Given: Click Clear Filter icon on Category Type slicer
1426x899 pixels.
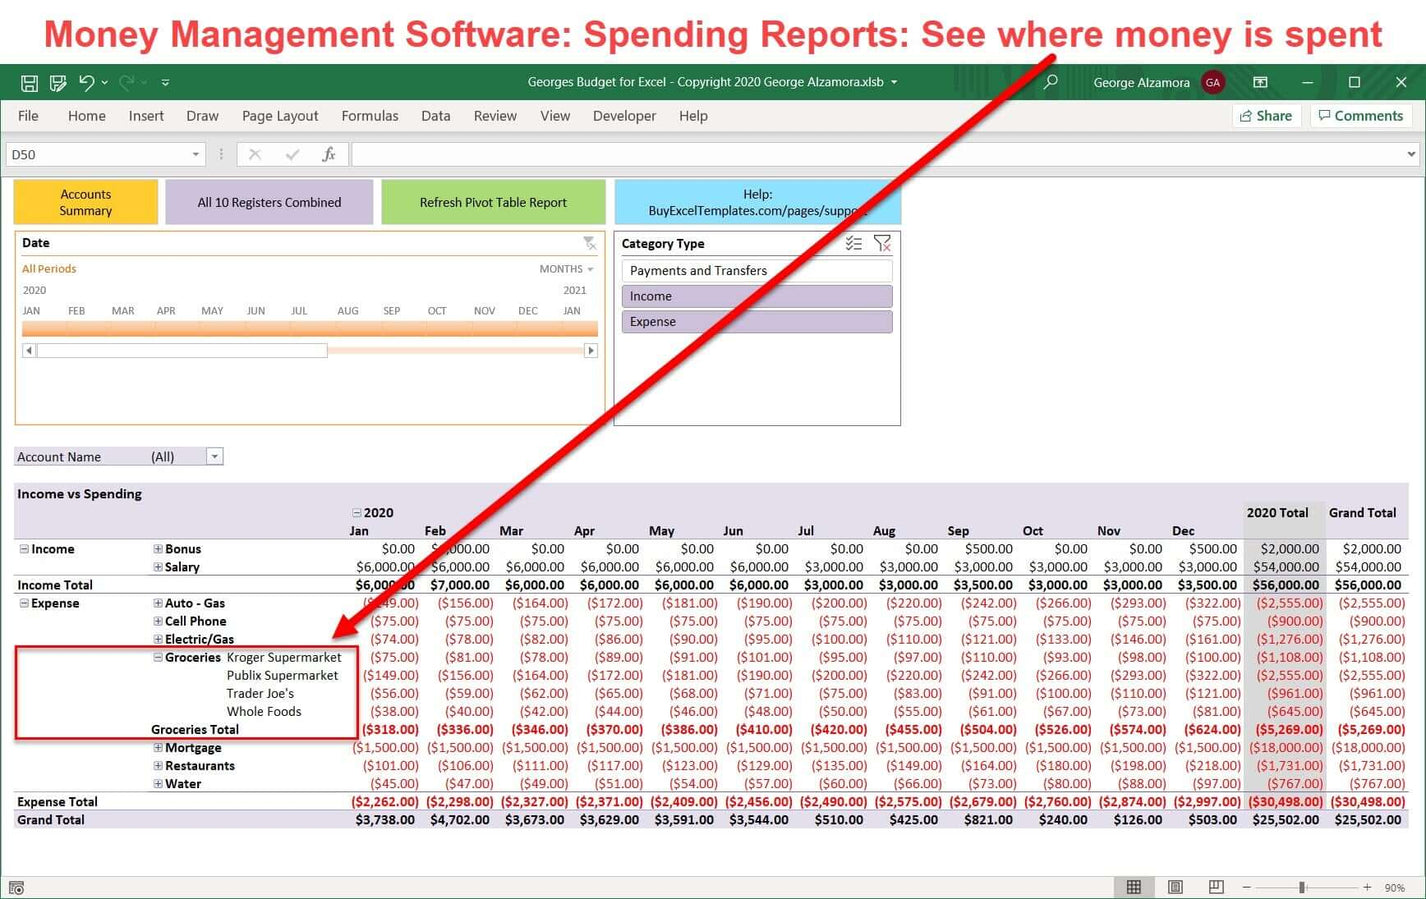Looking at the screenshot, I should 883,242.
